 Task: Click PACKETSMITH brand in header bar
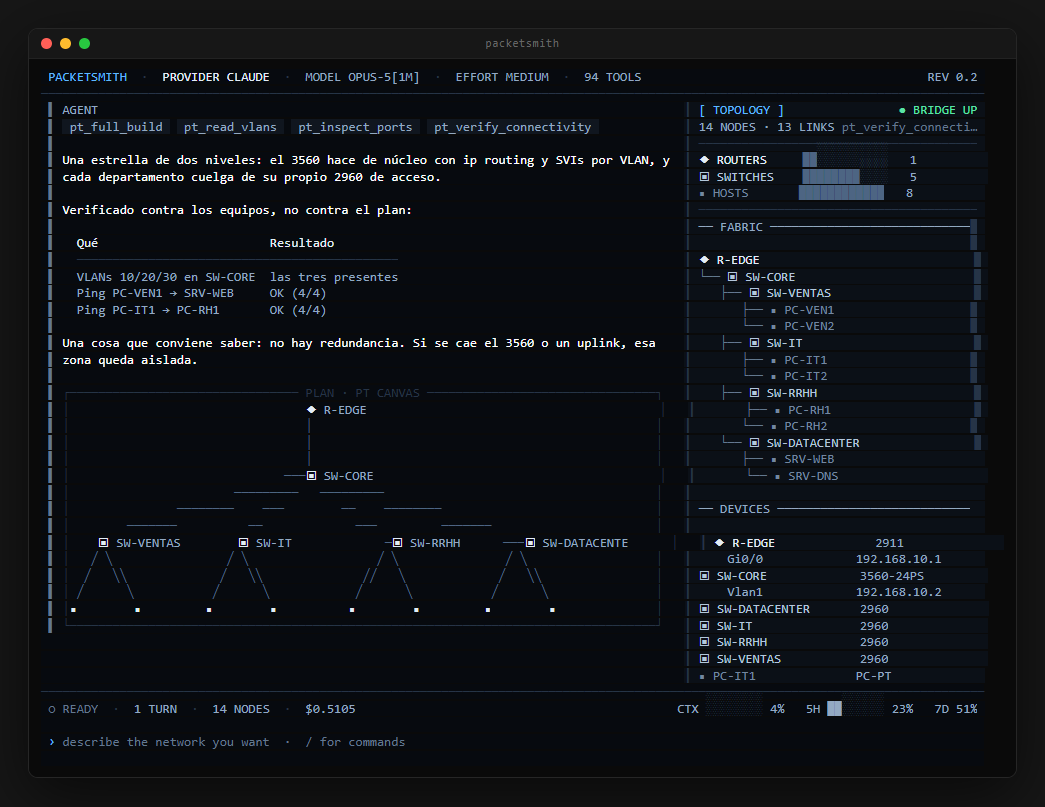87,77
